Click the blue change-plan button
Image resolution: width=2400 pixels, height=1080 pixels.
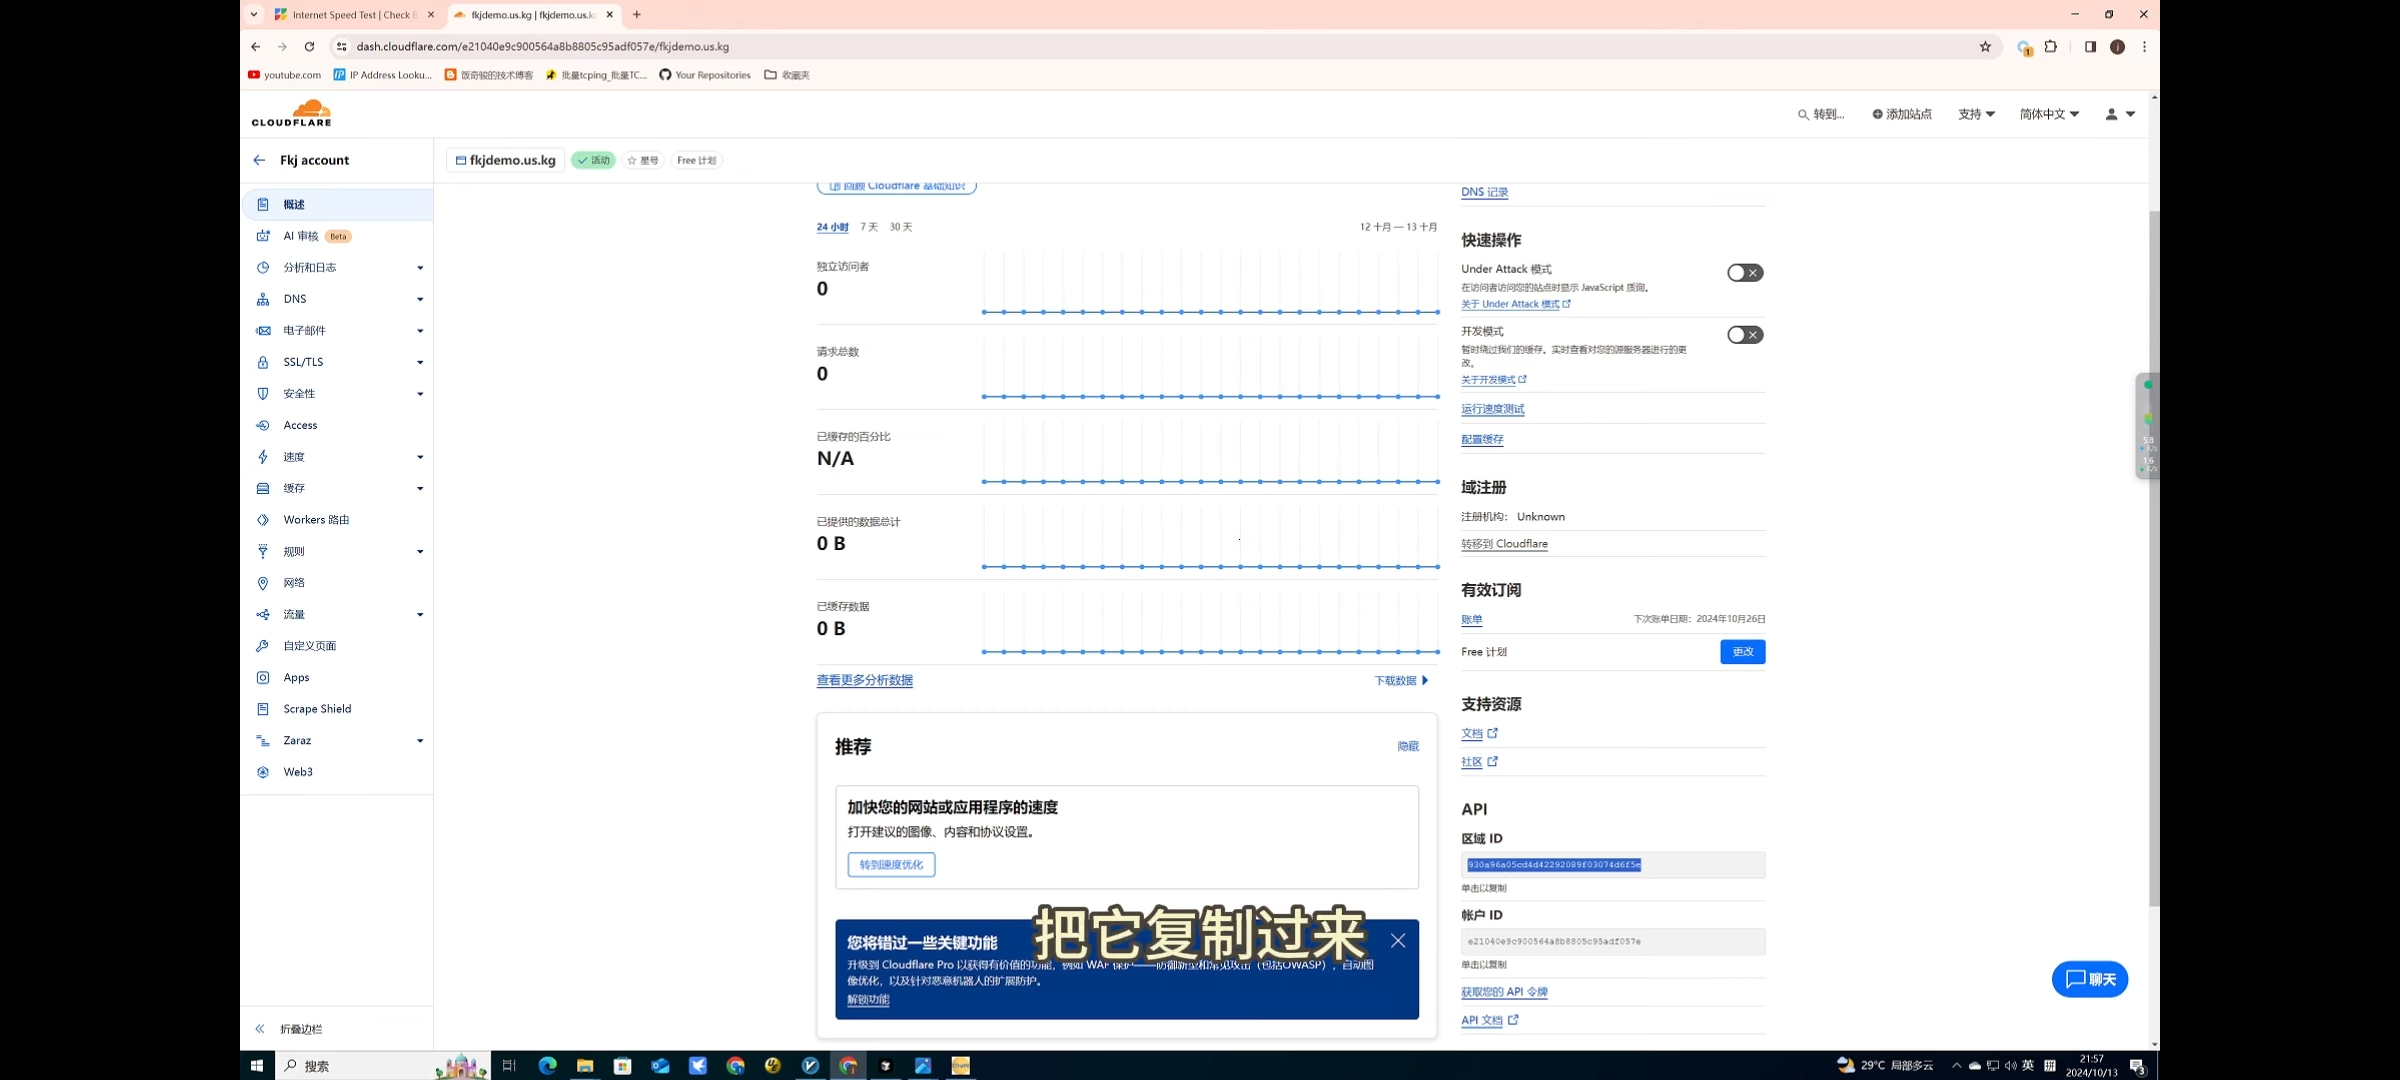point(1742,652)
